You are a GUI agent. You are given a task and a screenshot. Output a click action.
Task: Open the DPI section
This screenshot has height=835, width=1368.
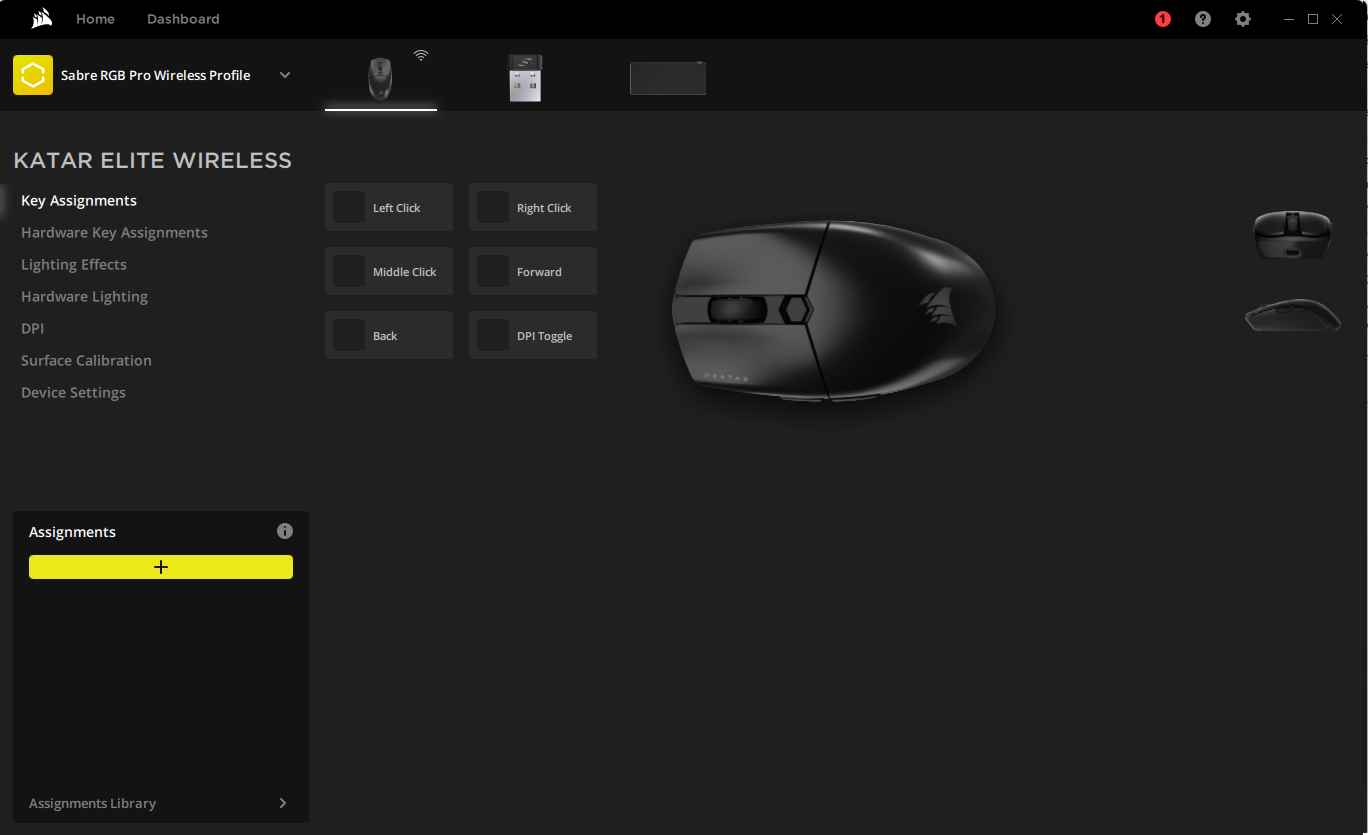pyautogui.click(x=32, y=328)
